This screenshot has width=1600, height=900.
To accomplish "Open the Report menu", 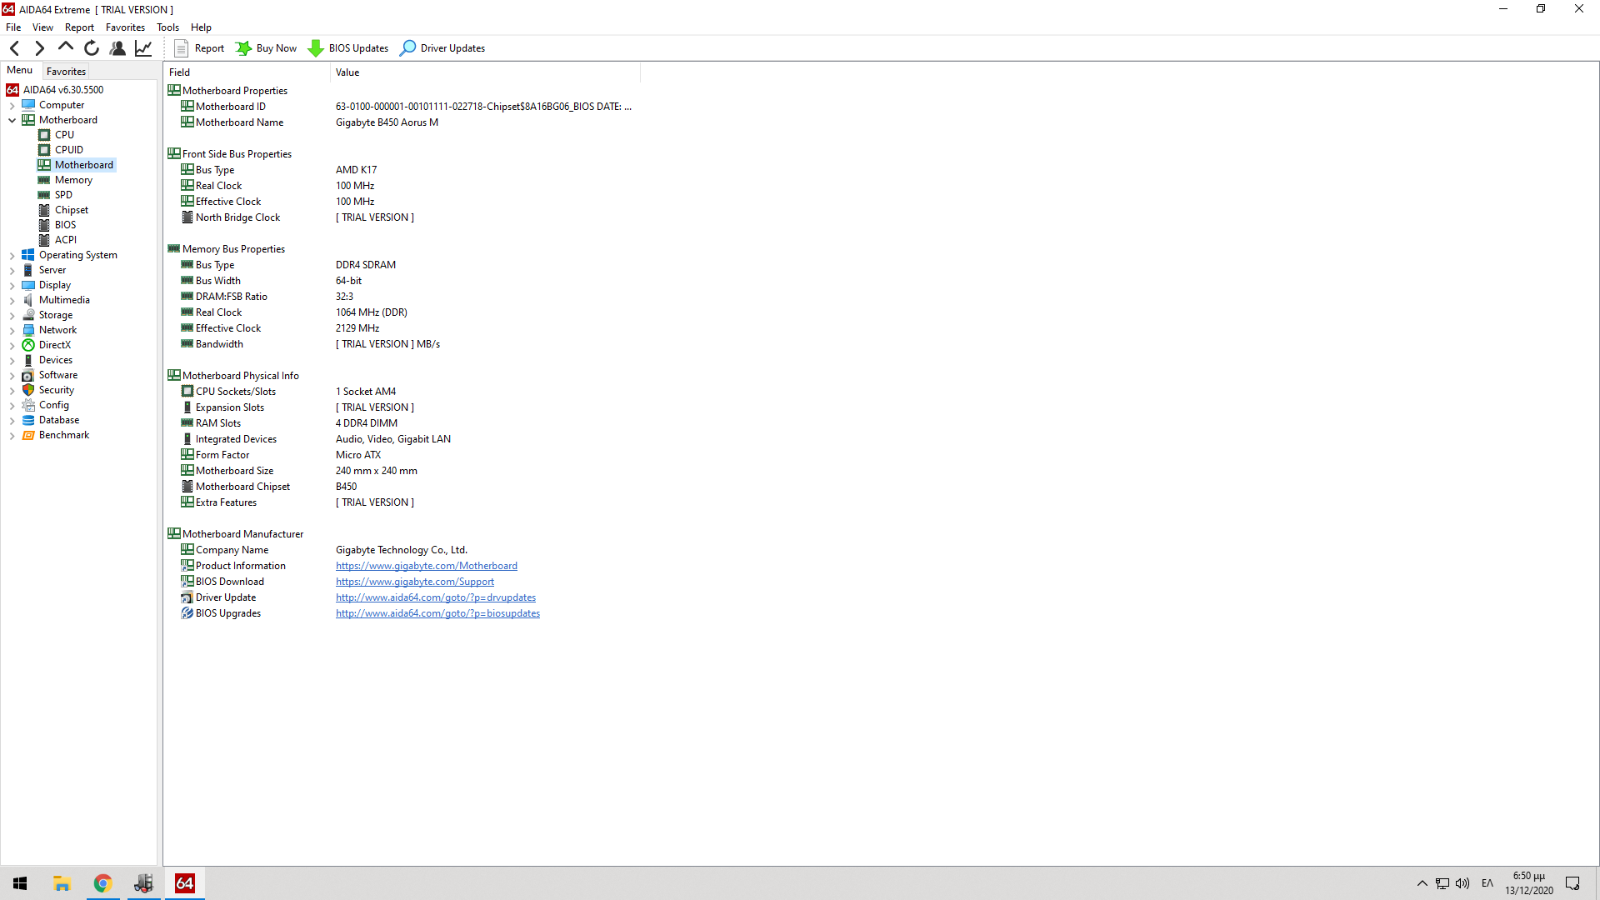I will (x=80, y=27).
